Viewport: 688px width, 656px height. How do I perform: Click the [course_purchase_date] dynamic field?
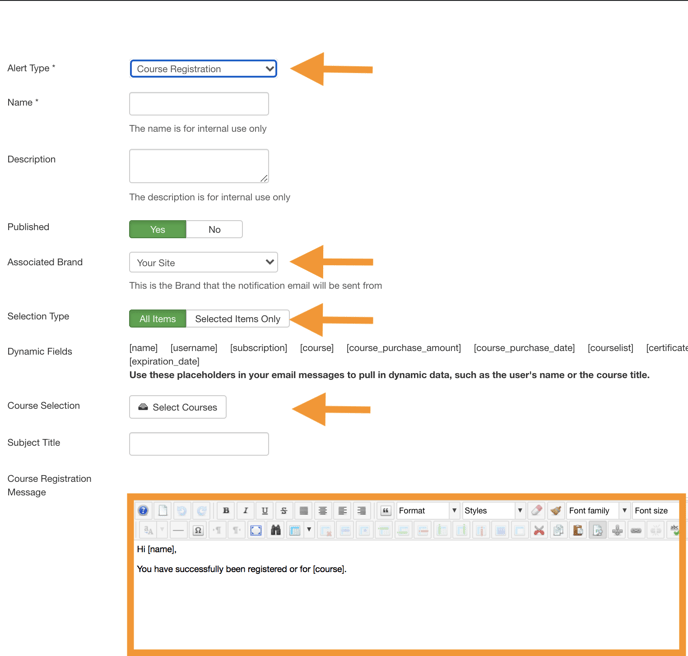click(524, 348)
